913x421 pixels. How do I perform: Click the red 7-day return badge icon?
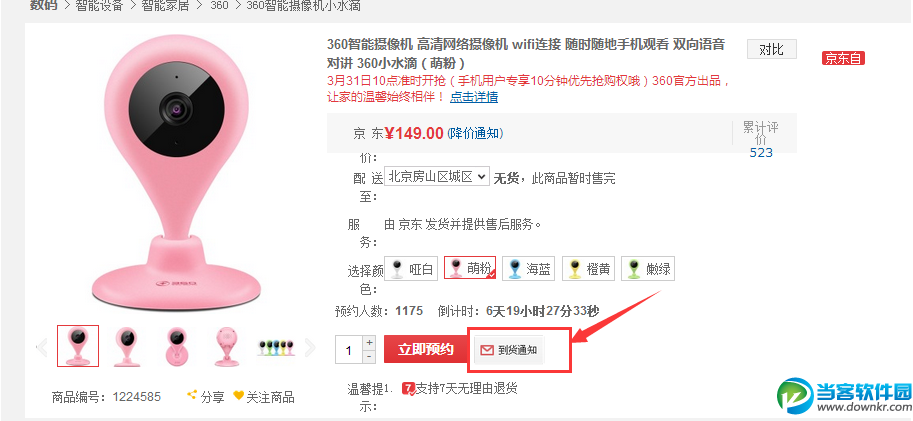(408, 388)
